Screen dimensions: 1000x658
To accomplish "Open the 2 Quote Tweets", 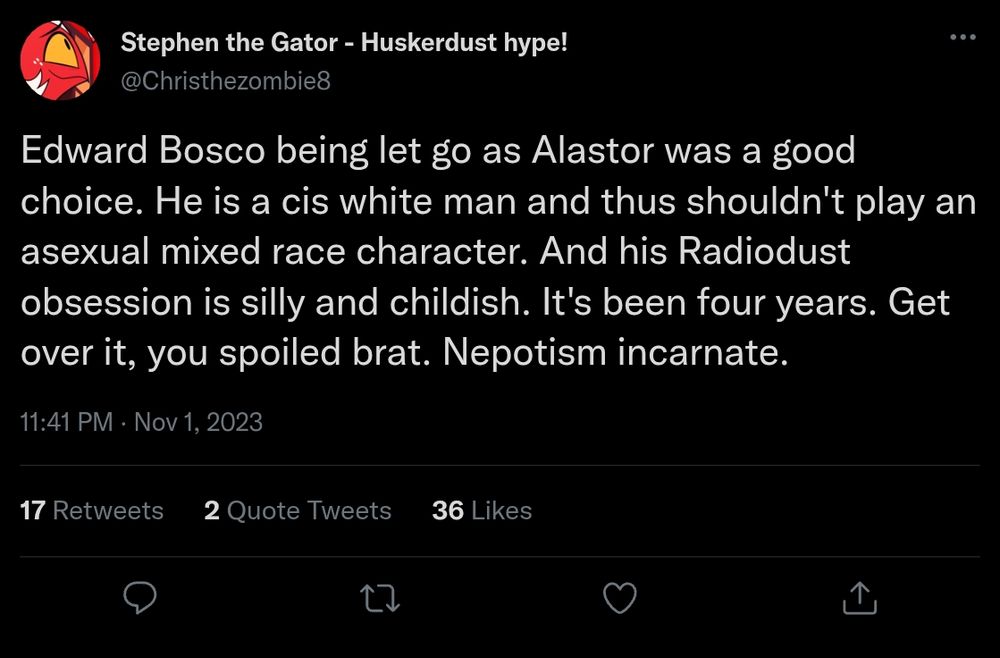I will [295, 511].
